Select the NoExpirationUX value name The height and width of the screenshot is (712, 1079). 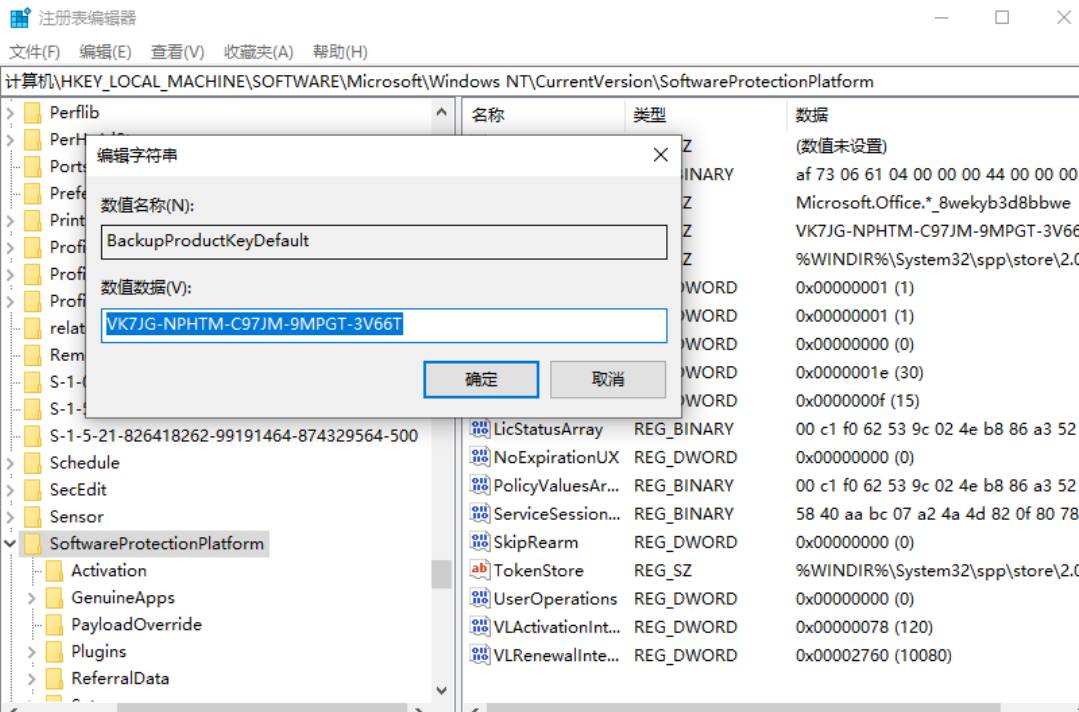pos(556,457)
